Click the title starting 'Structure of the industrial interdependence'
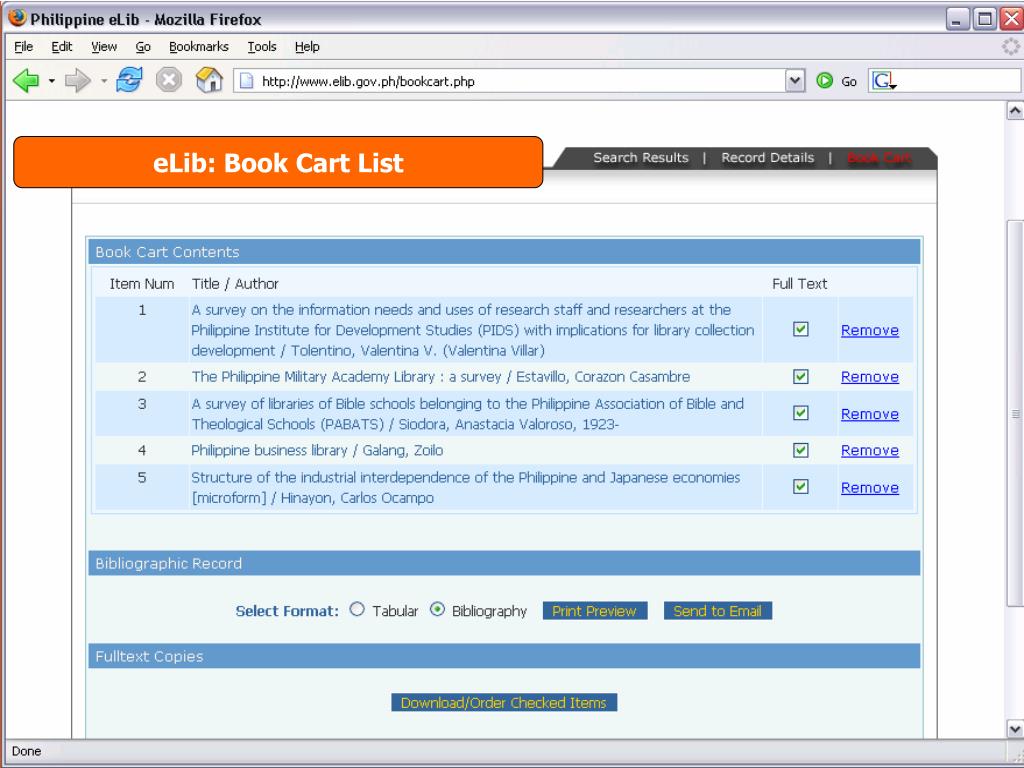This screenshot has width=1024, height=768. coord(465,487)
